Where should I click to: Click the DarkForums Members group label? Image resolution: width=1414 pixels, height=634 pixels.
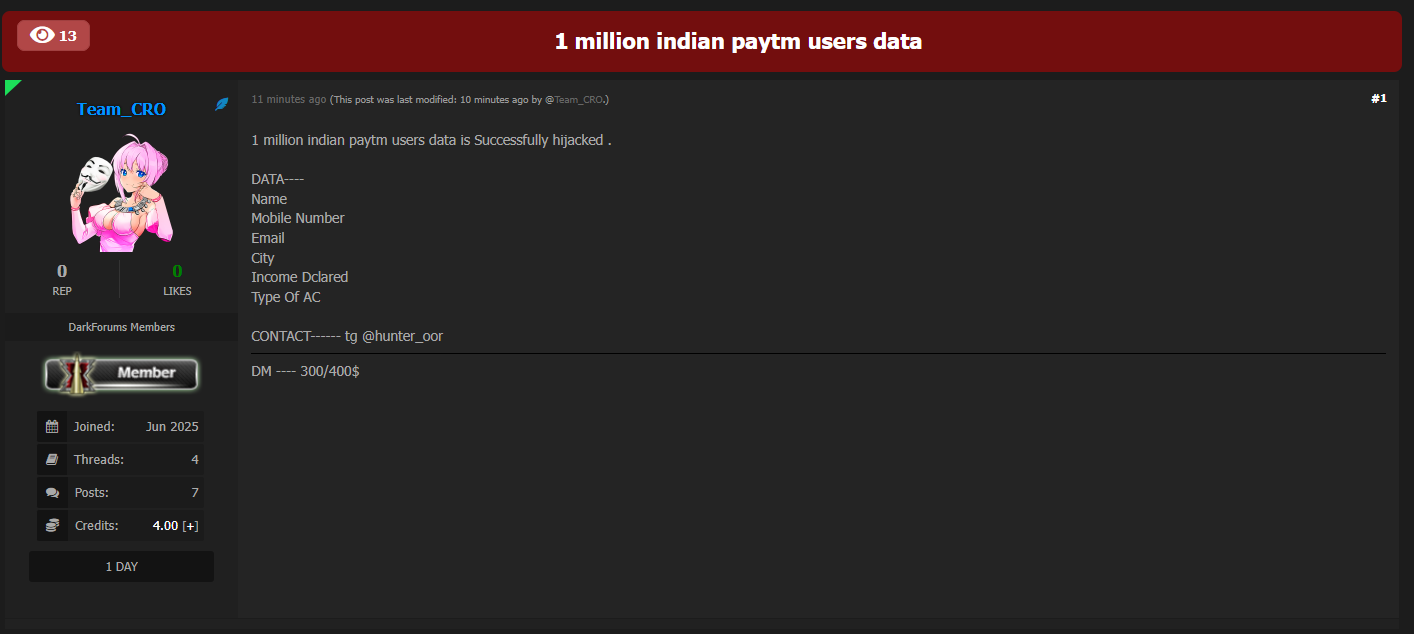(121, 327)
